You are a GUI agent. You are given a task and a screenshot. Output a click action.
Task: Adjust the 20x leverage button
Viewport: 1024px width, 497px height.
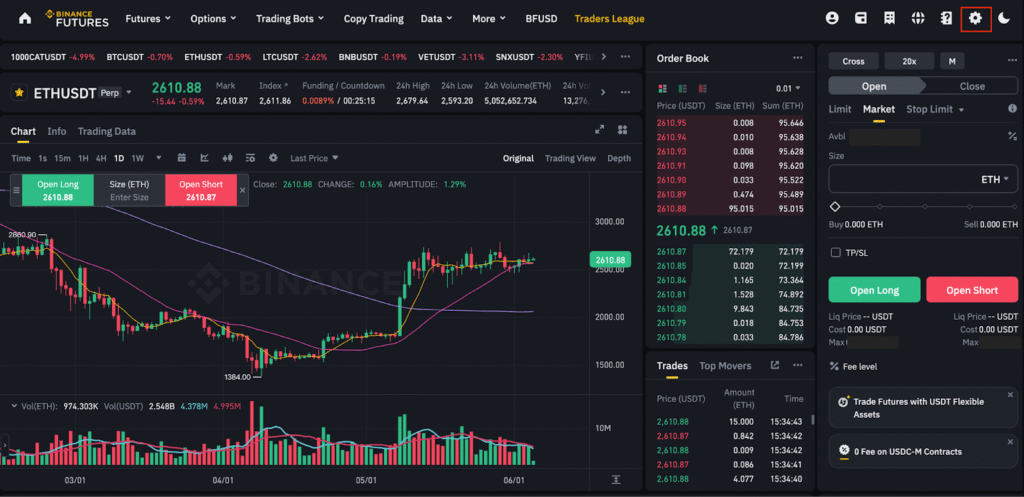[909, 61]
